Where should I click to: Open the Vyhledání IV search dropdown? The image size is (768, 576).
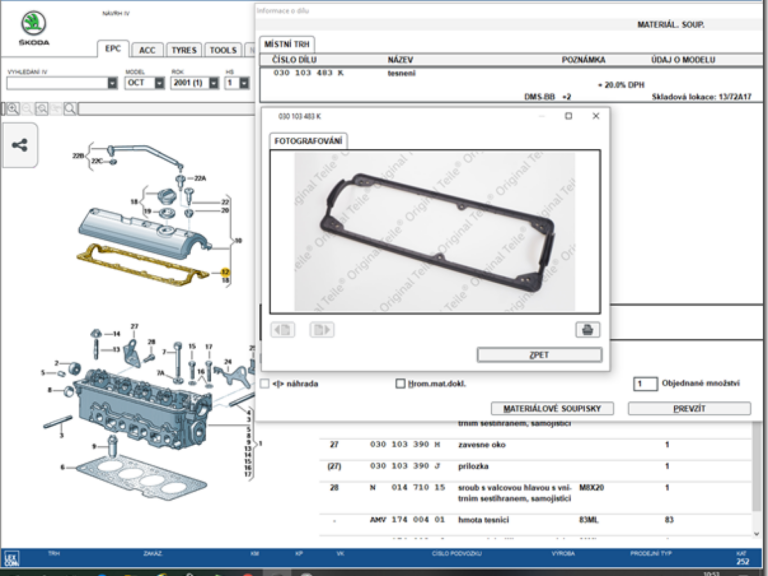click(111, 83)
